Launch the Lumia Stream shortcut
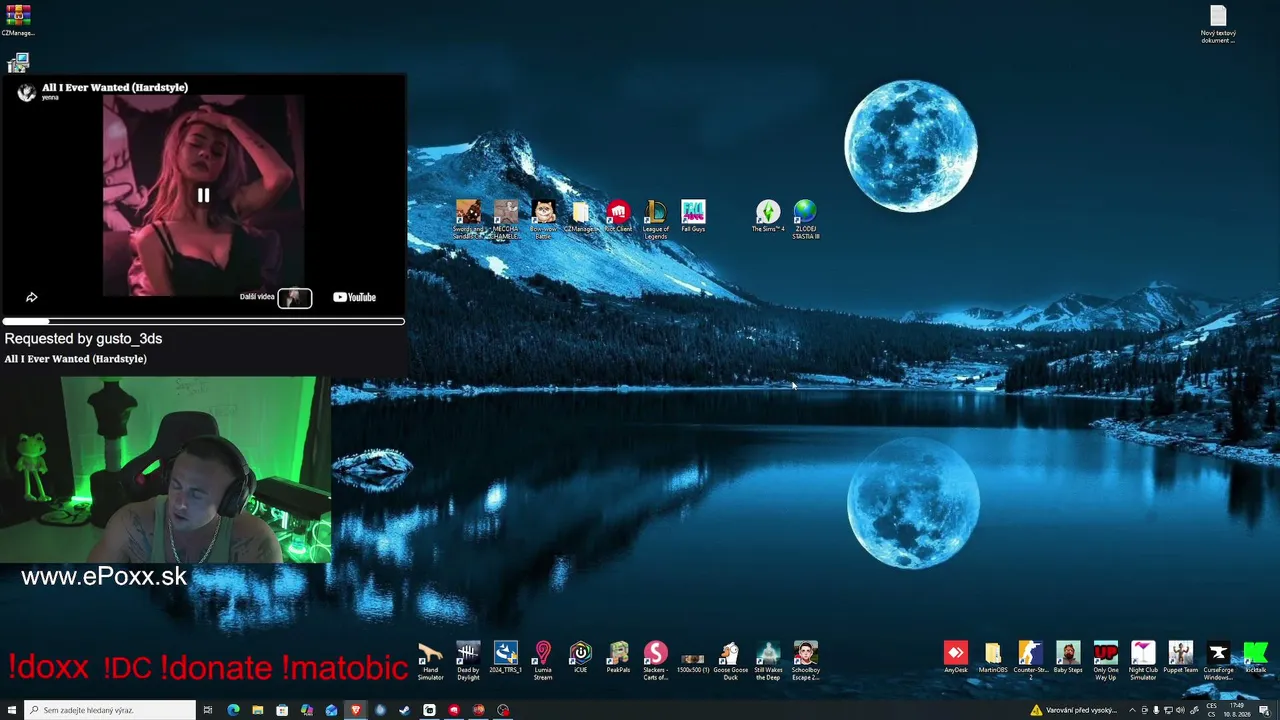This screenshot has width=1280, height=720. point(543,662)
